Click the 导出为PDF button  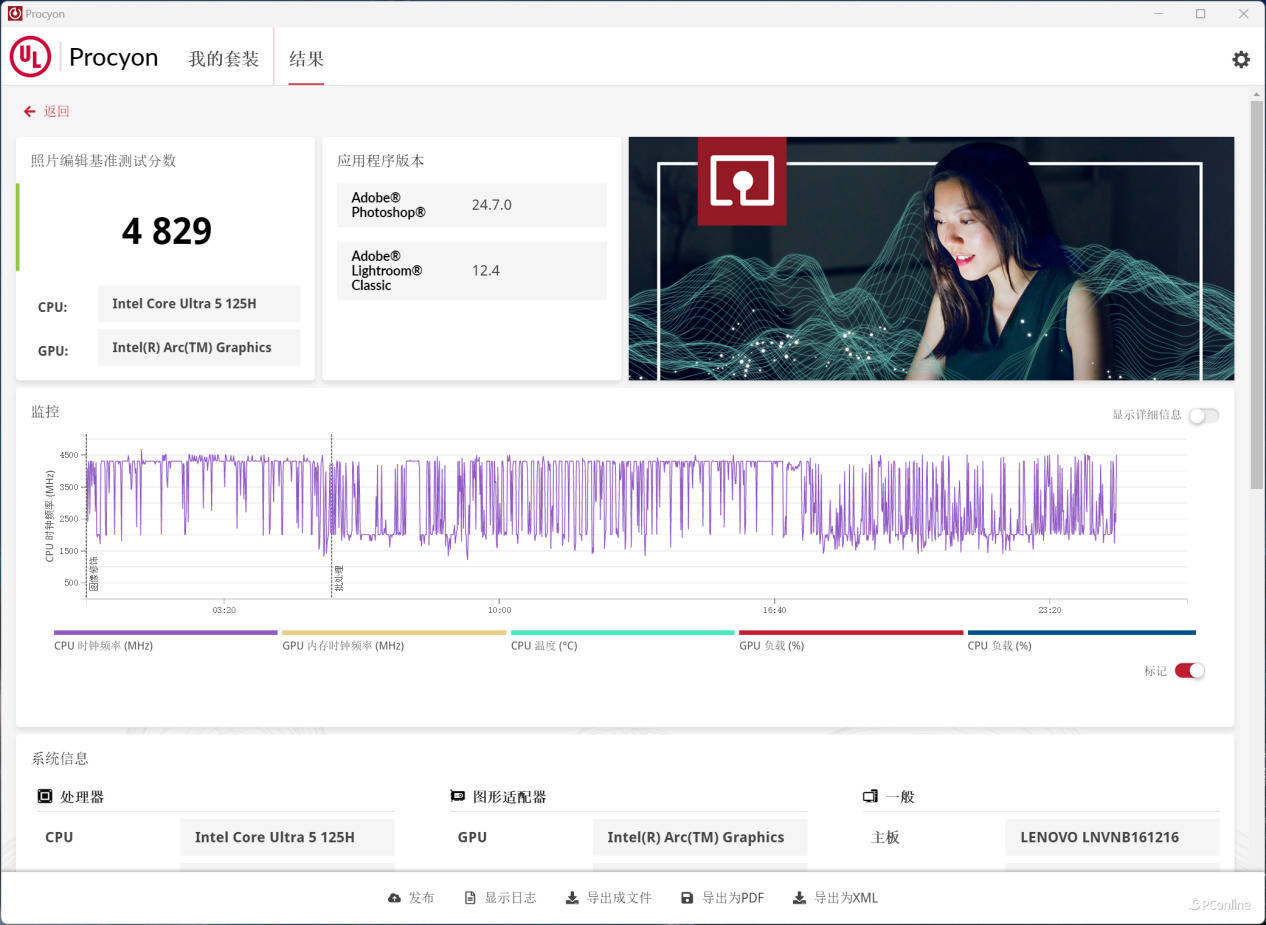pyautogui.click(x=722, y=898)
